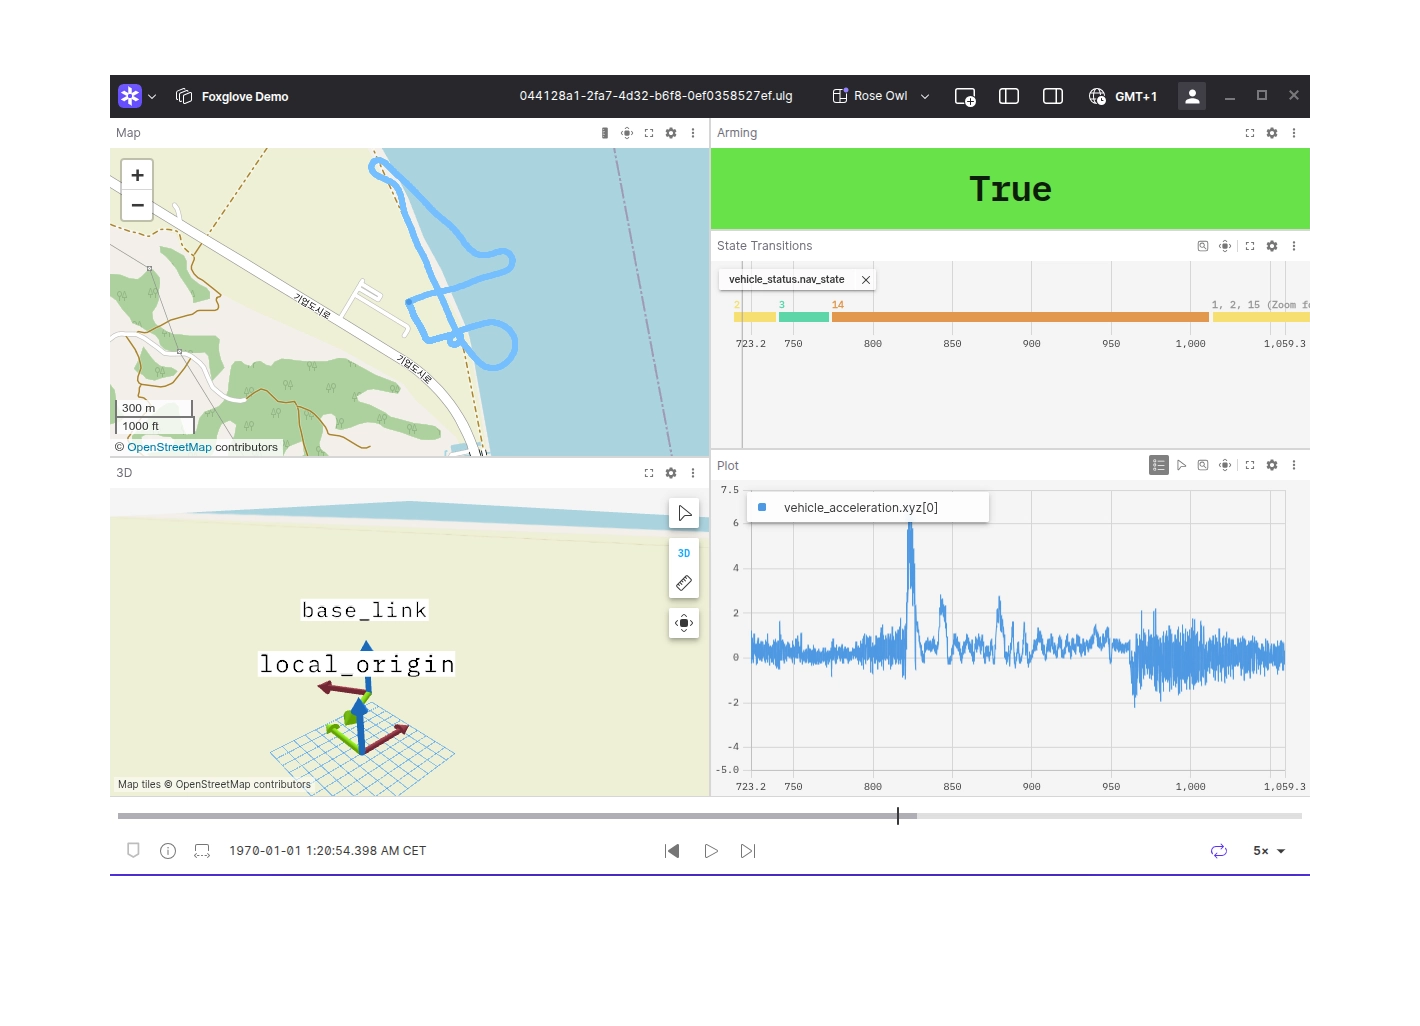
Task: Toggle the 3D camera mode button
Action: point(684,553)
